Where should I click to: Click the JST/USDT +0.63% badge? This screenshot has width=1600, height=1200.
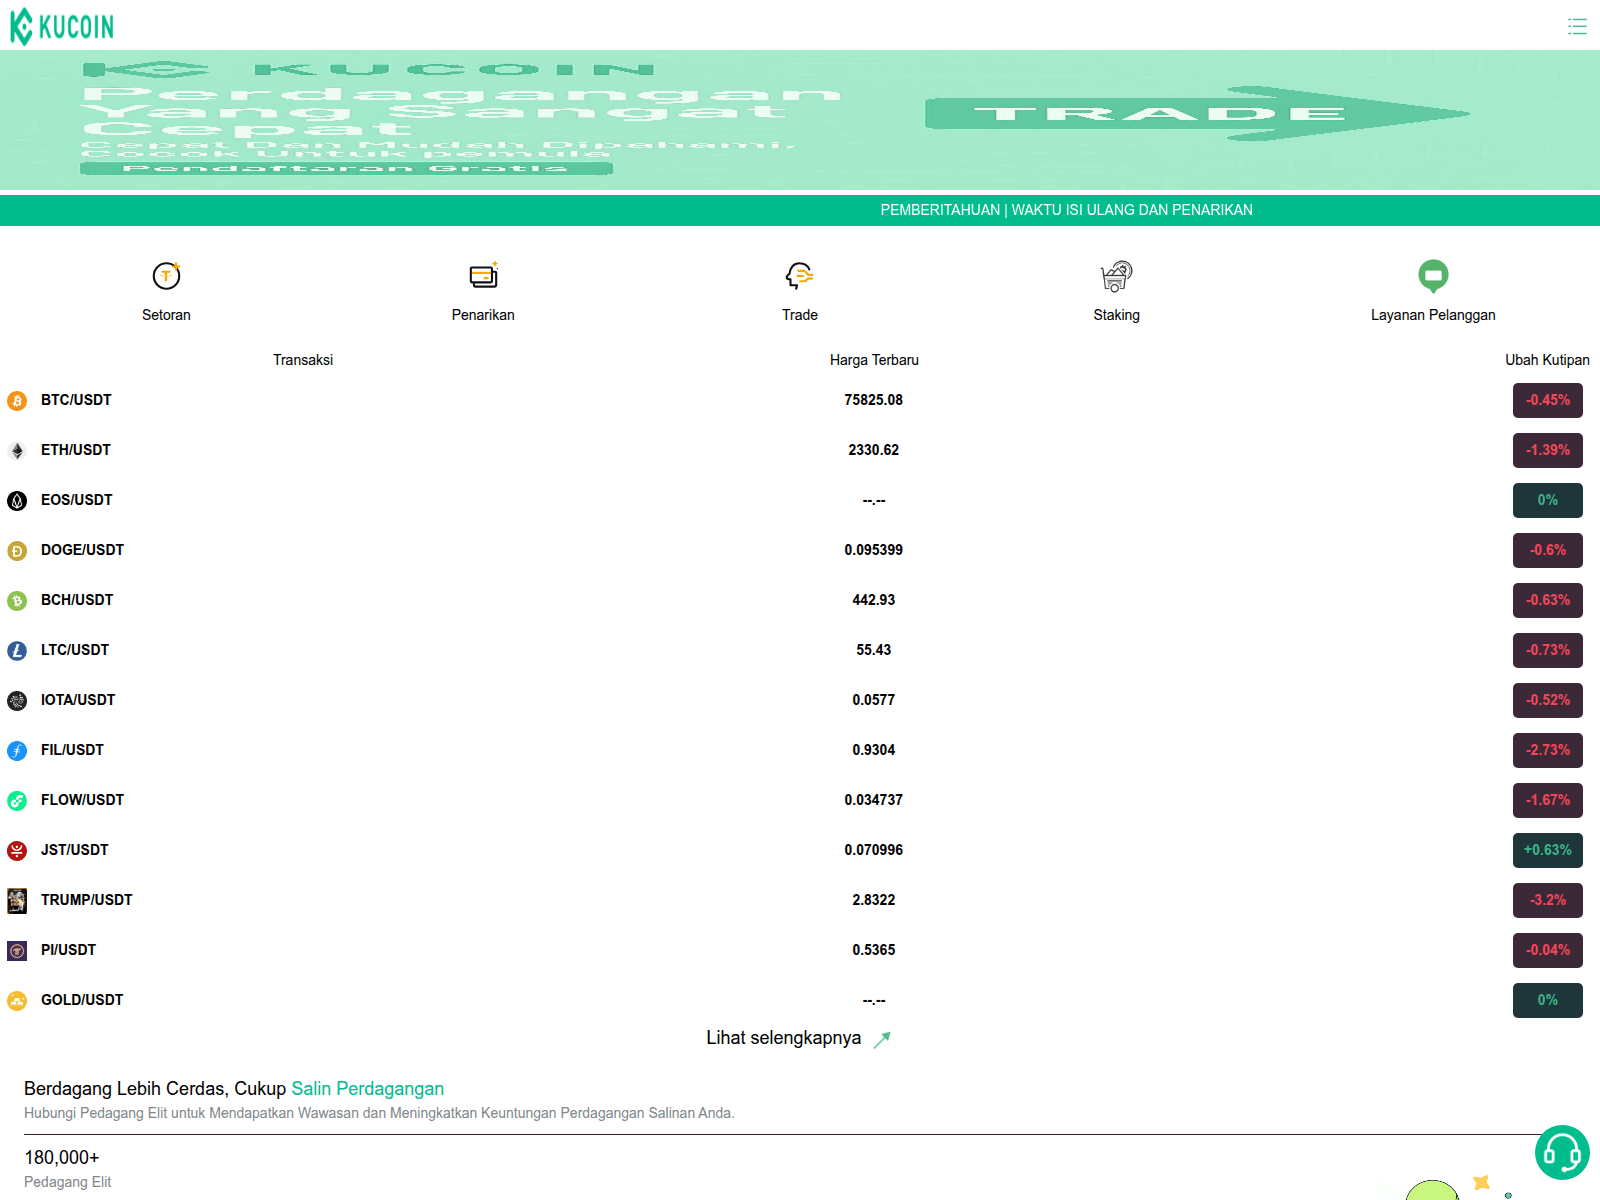1548,850
